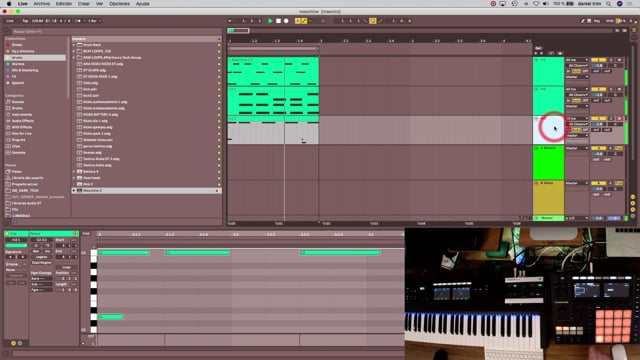Select the 'Librería del usuario' place
The height and width of the screenshot is (360, 640).
click(x=27, y=178)
